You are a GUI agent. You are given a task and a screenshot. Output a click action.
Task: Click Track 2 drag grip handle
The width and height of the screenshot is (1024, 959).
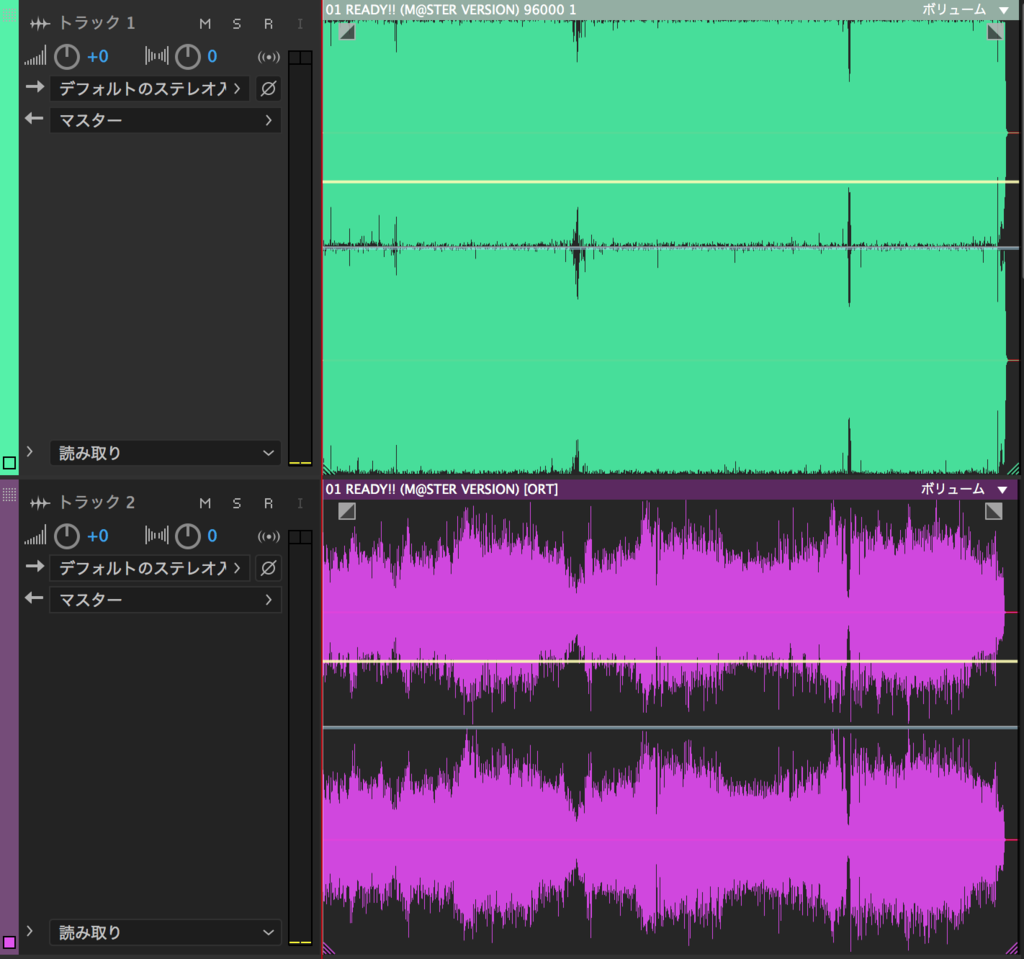tap(9, 494)
